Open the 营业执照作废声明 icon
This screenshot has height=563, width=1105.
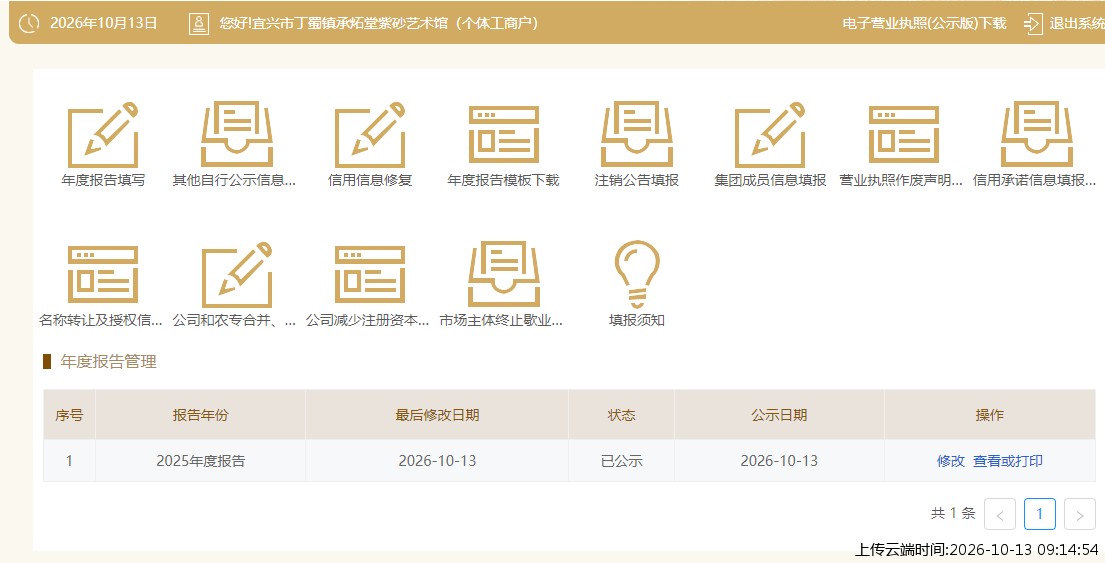tap(903, 135)
